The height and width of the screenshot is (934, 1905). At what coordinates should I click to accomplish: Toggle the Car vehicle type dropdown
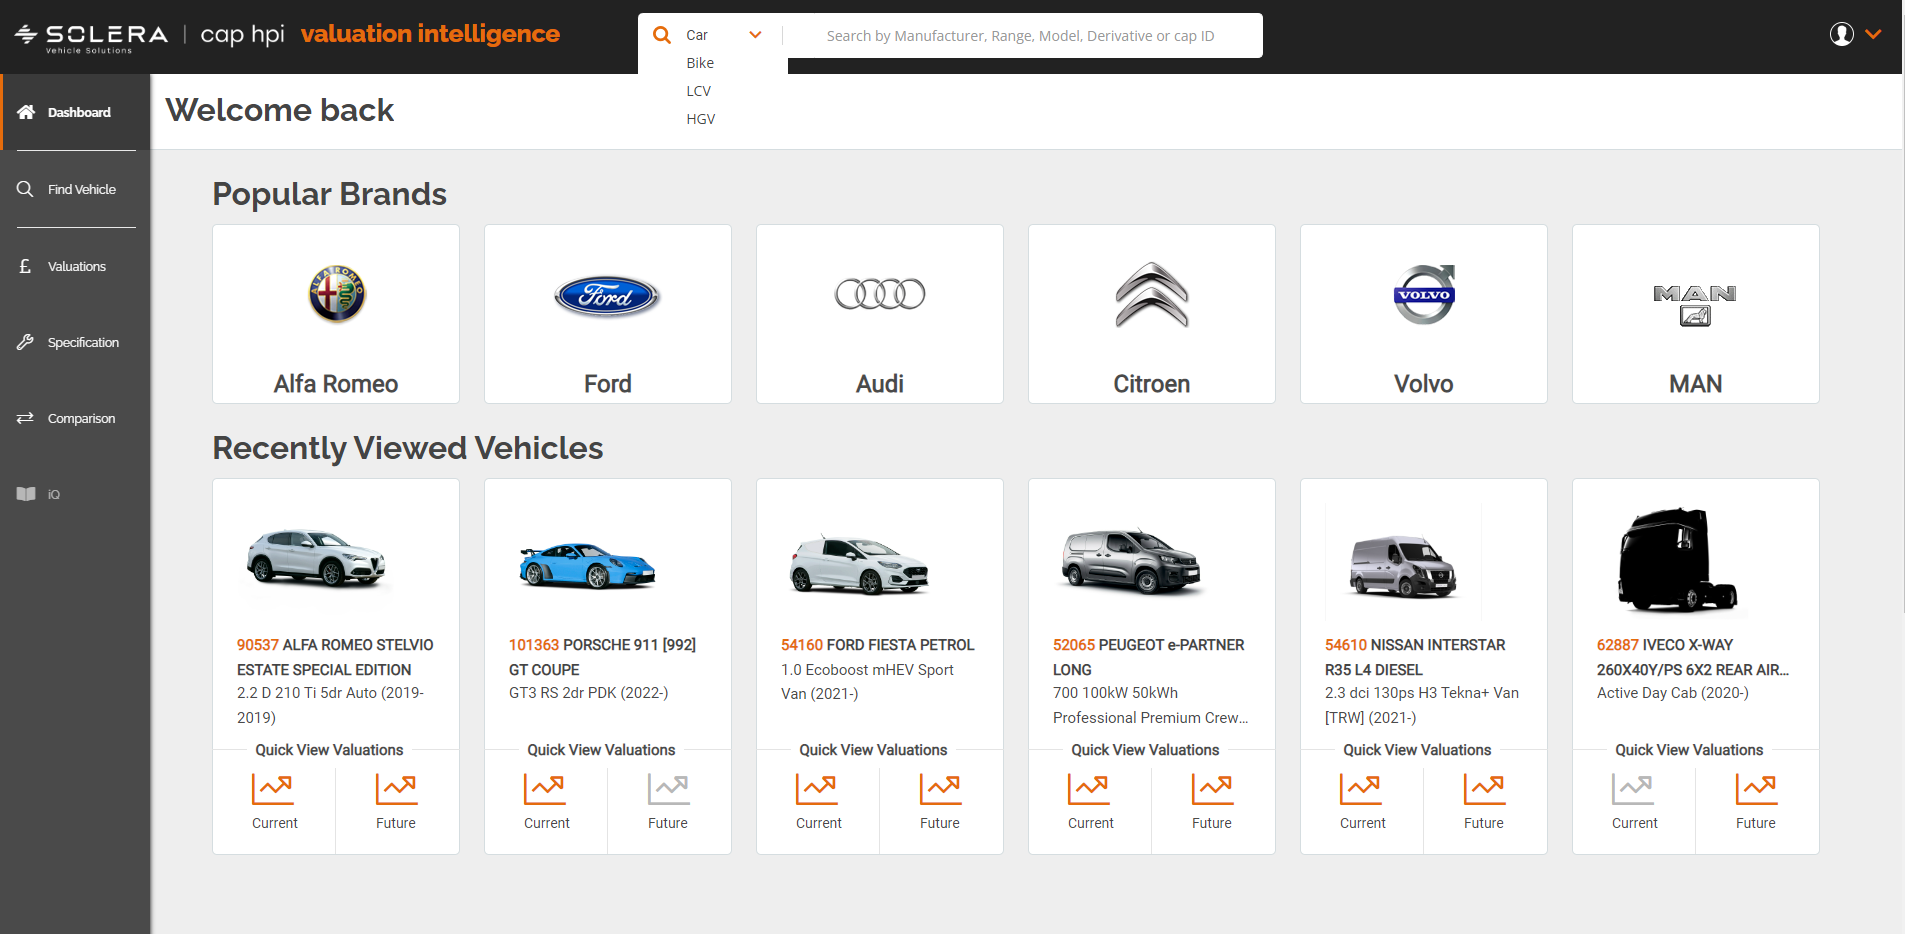click(724, 35)
